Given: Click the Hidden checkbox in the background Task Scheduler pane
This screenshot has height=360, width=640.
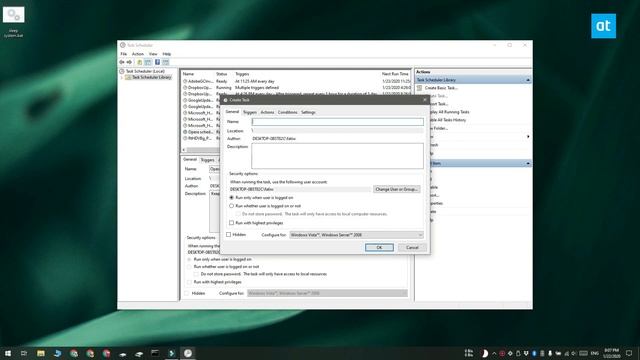Looking at the screenshot, I should 187,293.
